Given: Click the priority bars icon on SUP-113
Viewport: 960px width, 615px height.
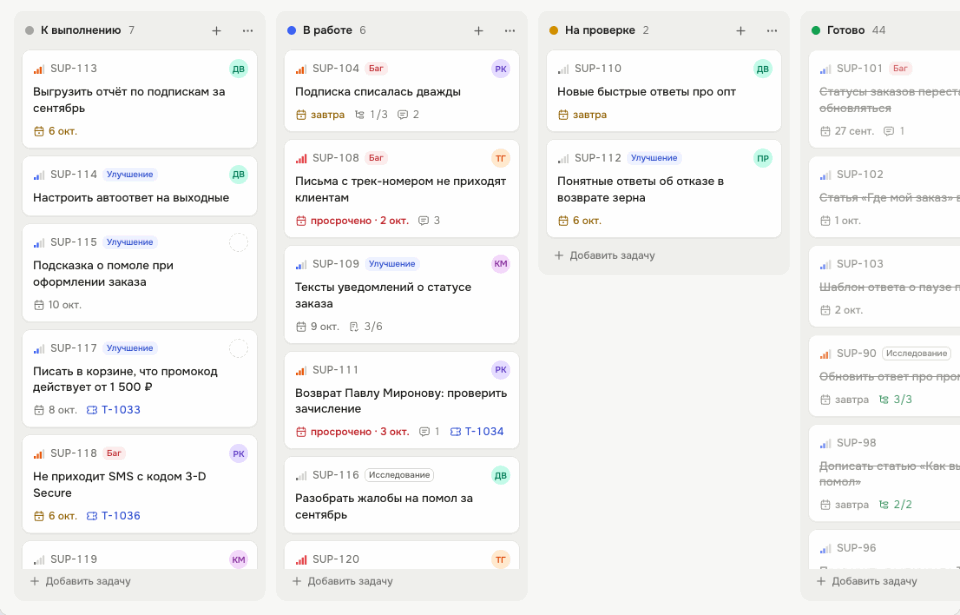Looking at the screenshot, I should click(x=39, y=69).
